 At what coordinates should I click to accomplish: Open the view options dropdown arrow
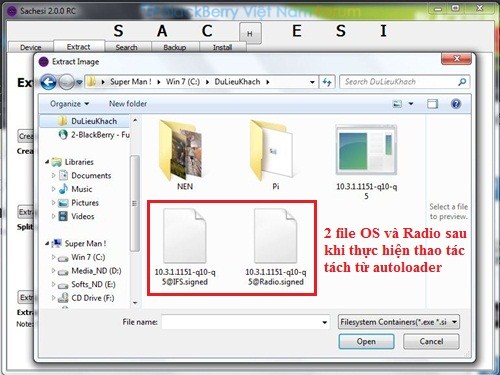[x=411, y=104]
